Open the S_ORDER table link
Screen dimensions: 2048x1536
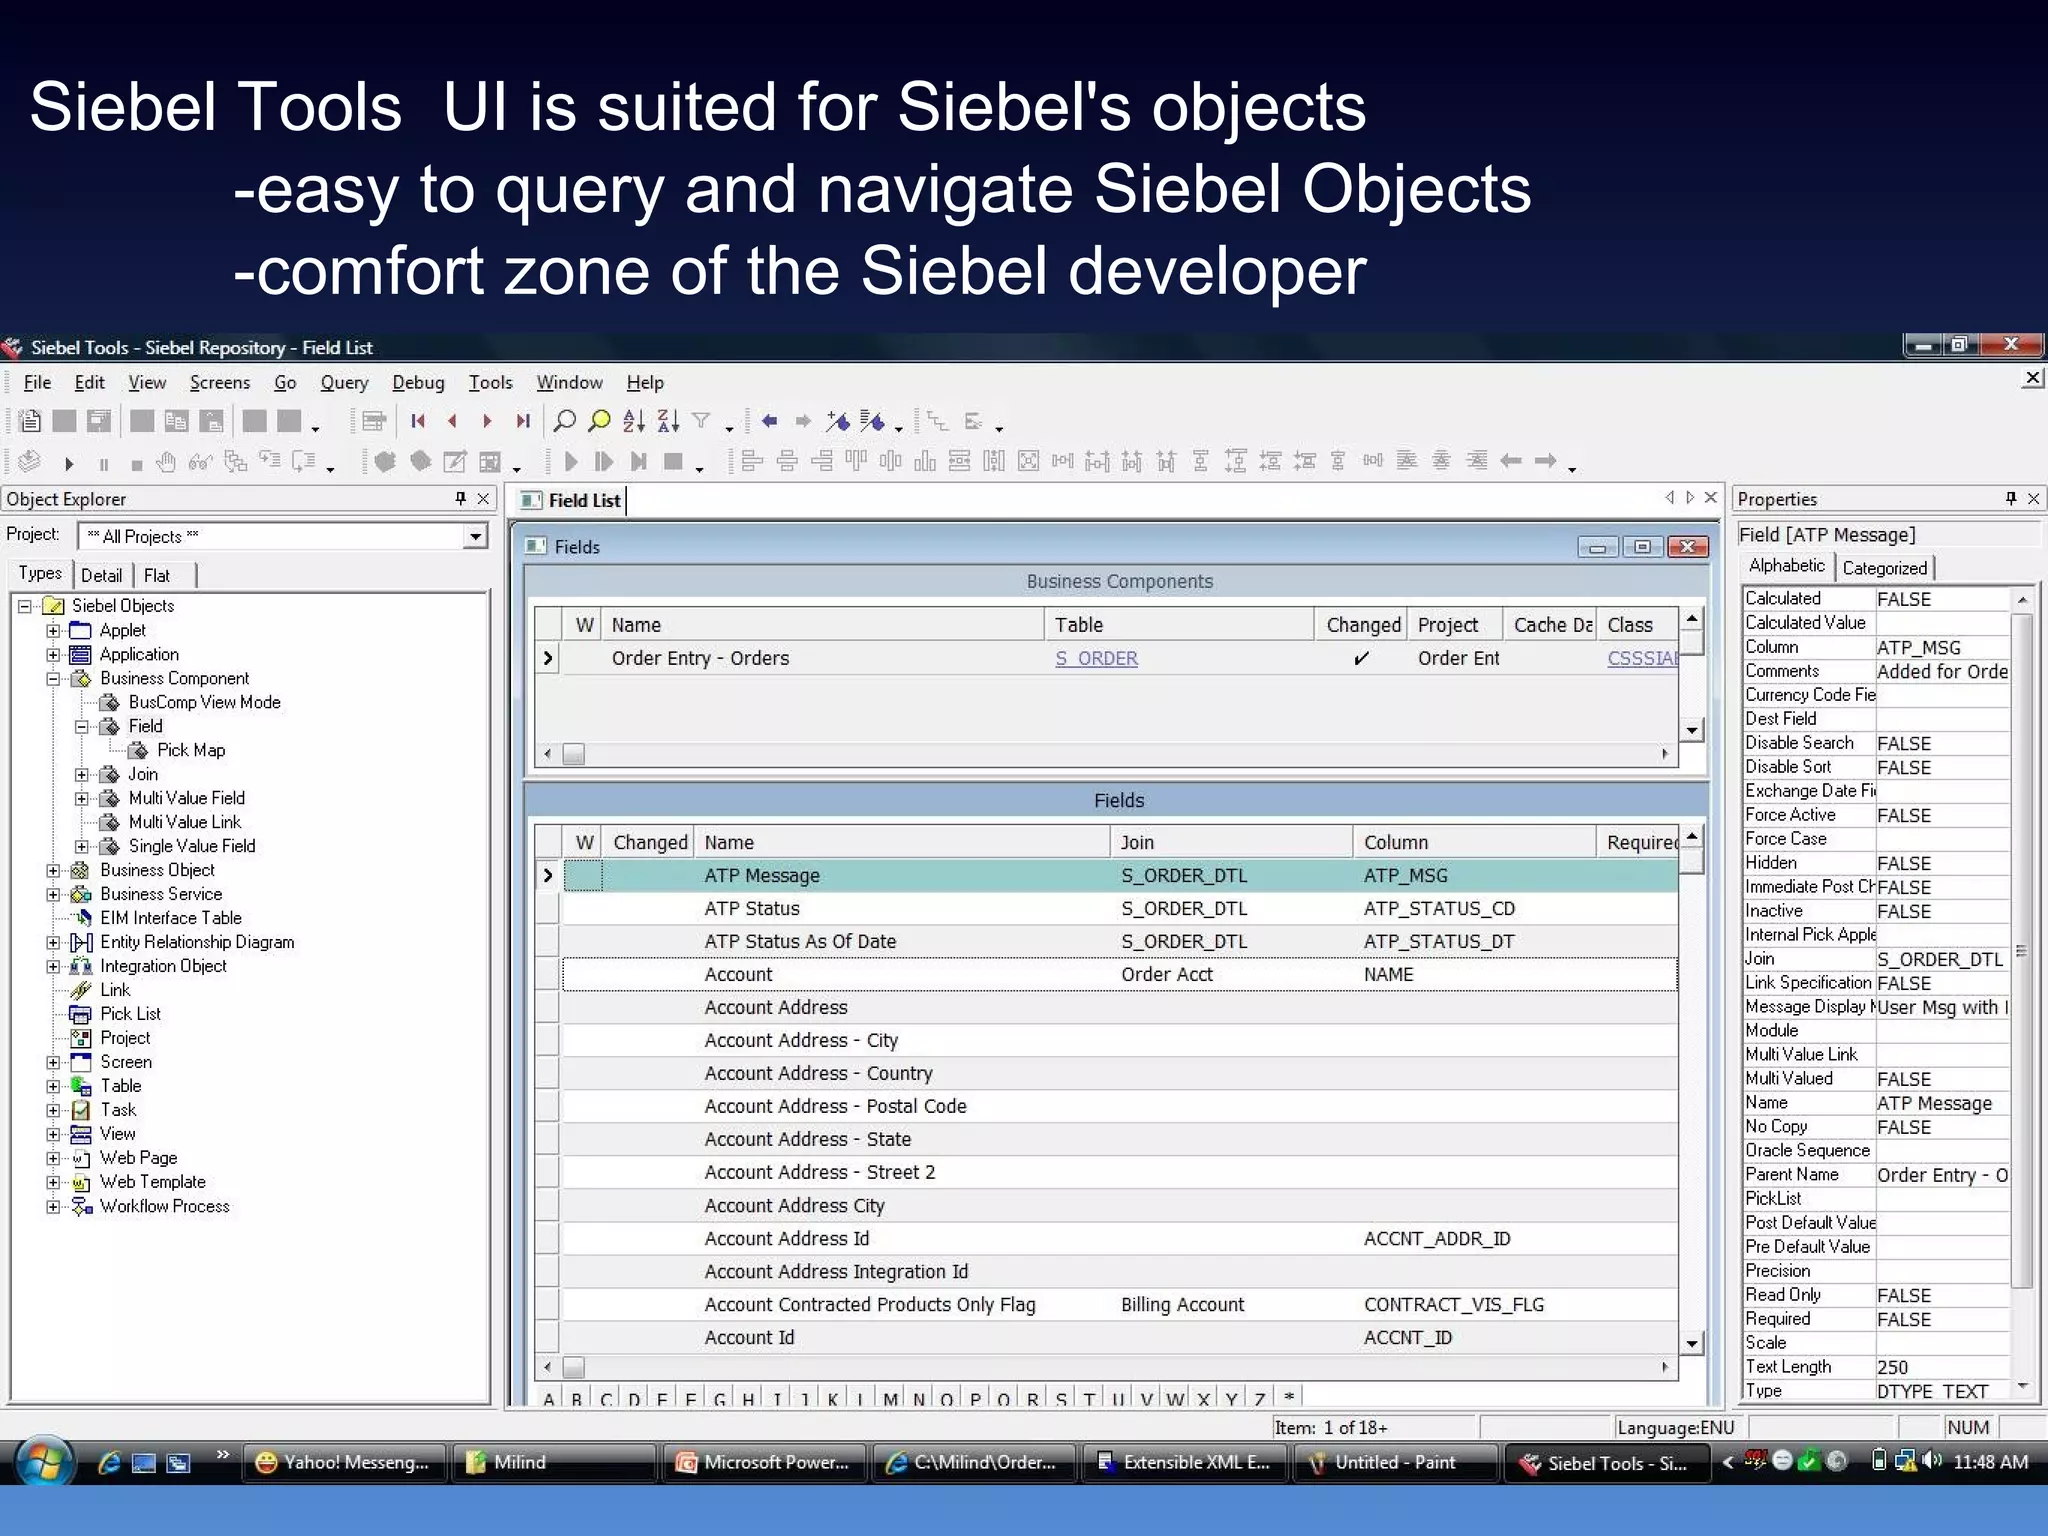point(1096,658)
